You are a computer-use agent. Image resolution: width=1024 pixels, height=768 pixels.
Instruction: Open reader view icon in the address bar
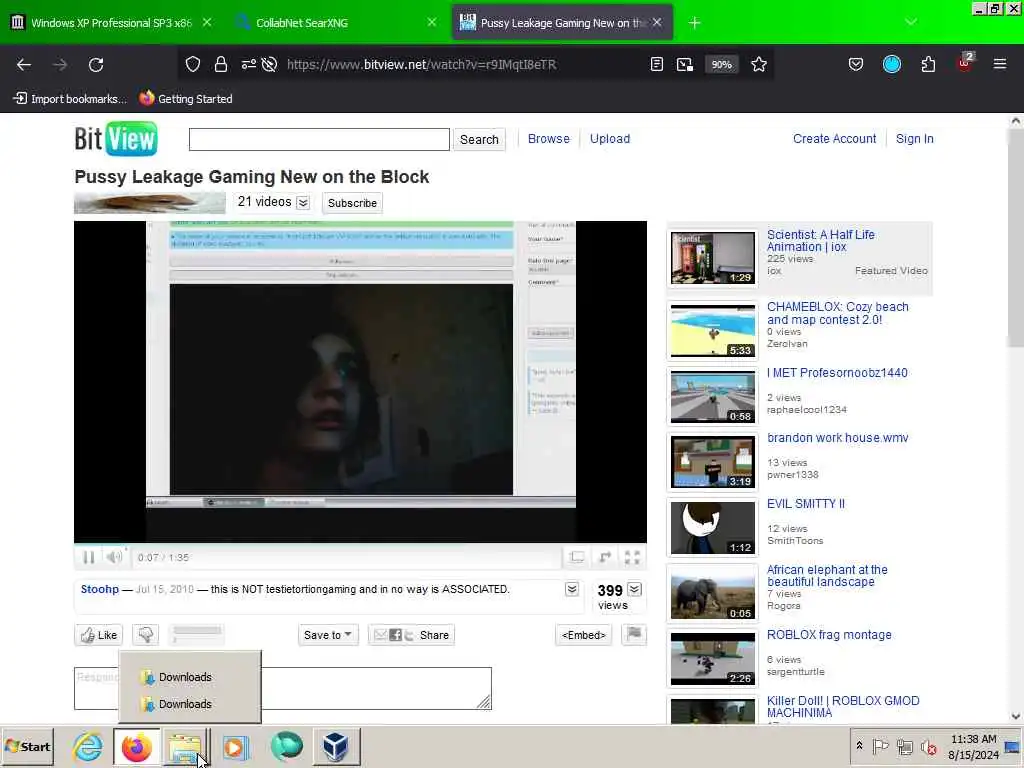[657, 64]
